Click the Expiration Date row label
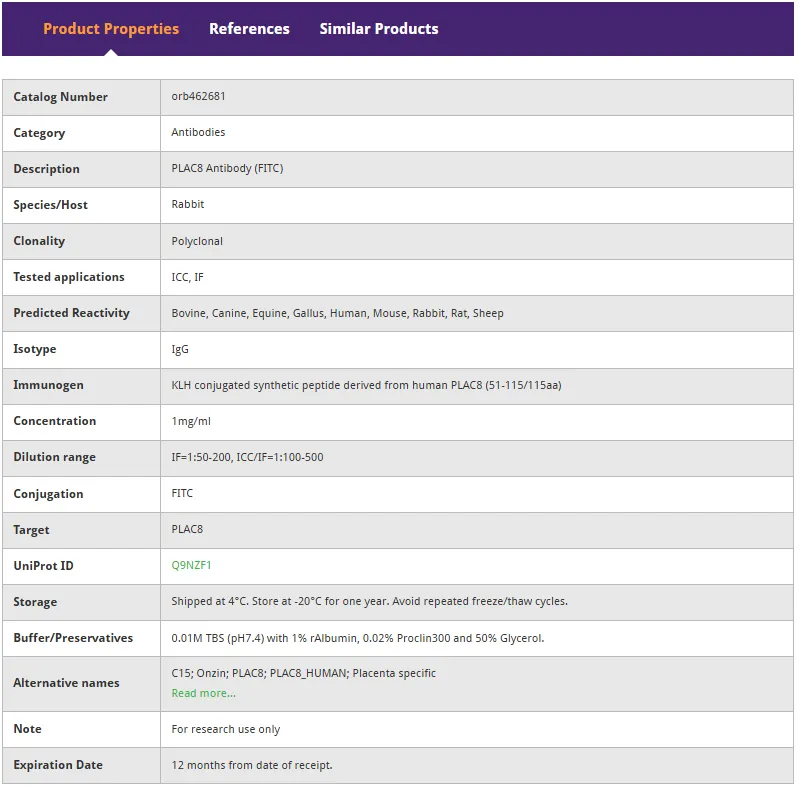The width and height of the screenshot is (798, 787). coord(58,765)
